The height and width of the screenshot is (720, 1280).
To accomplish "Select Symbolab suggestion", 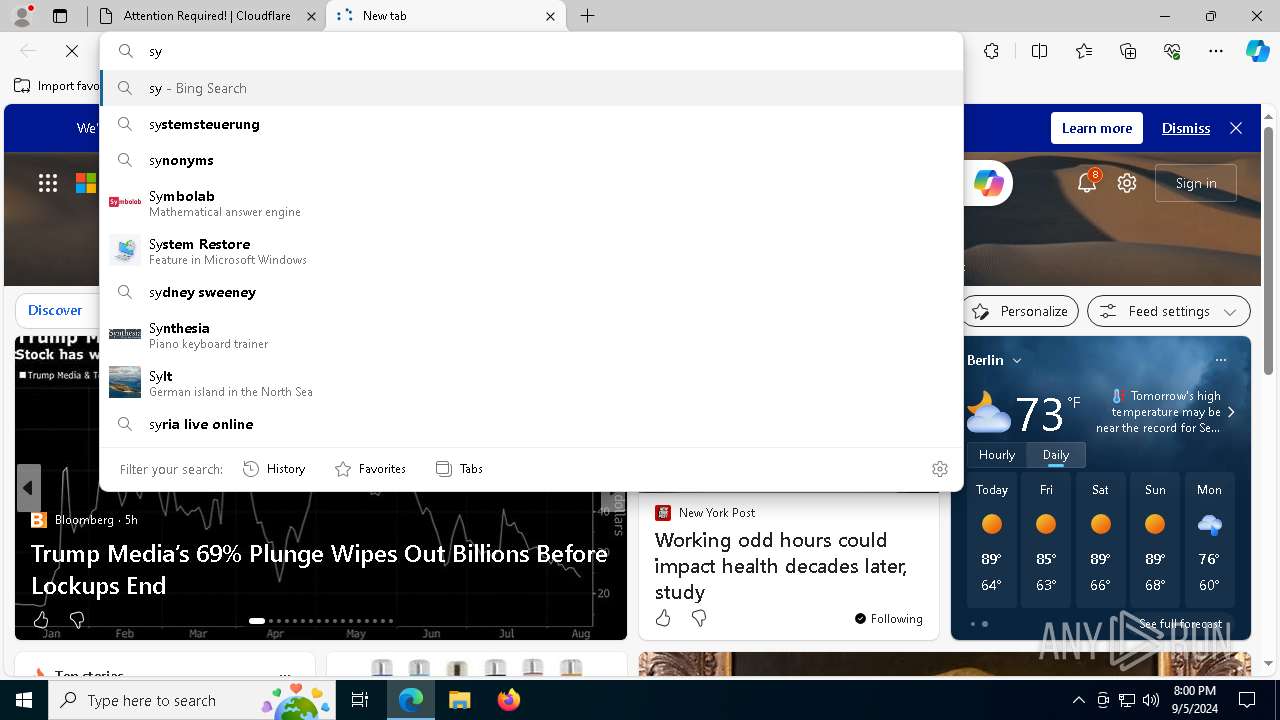I will 532,203.
